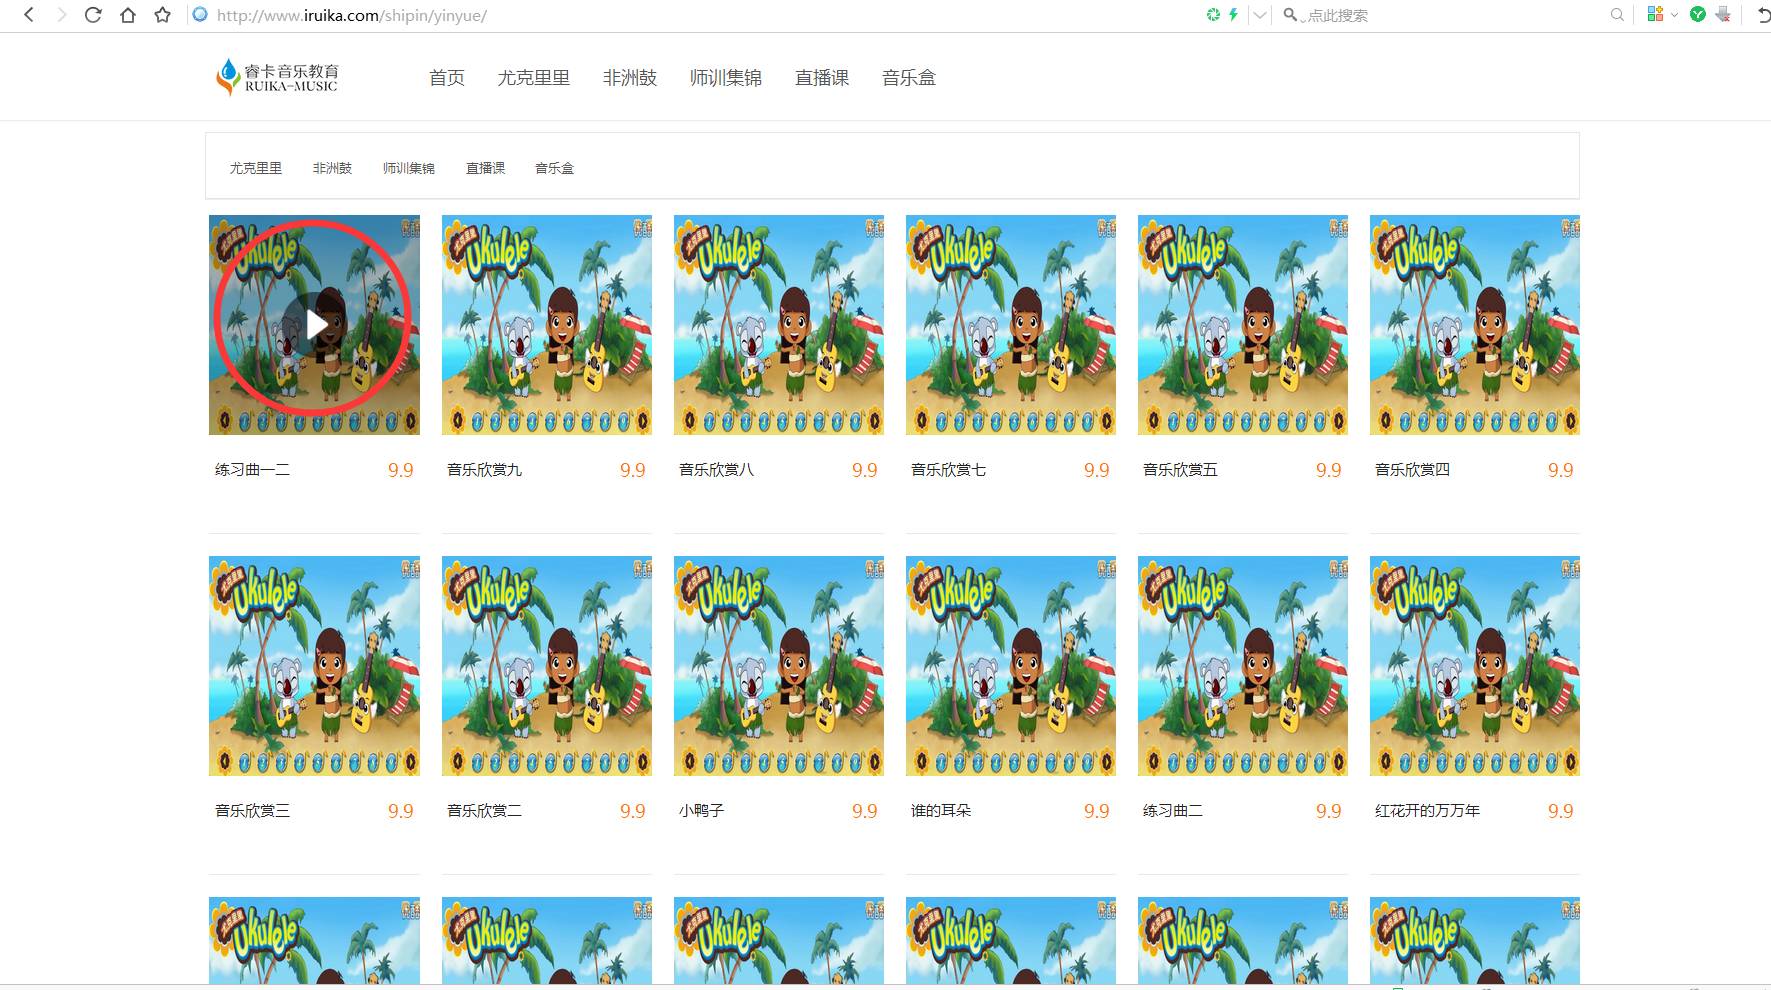Select 师训集锦 in the category filter bar
This screenshot has height=990, width=1771.
click(409, 168)
